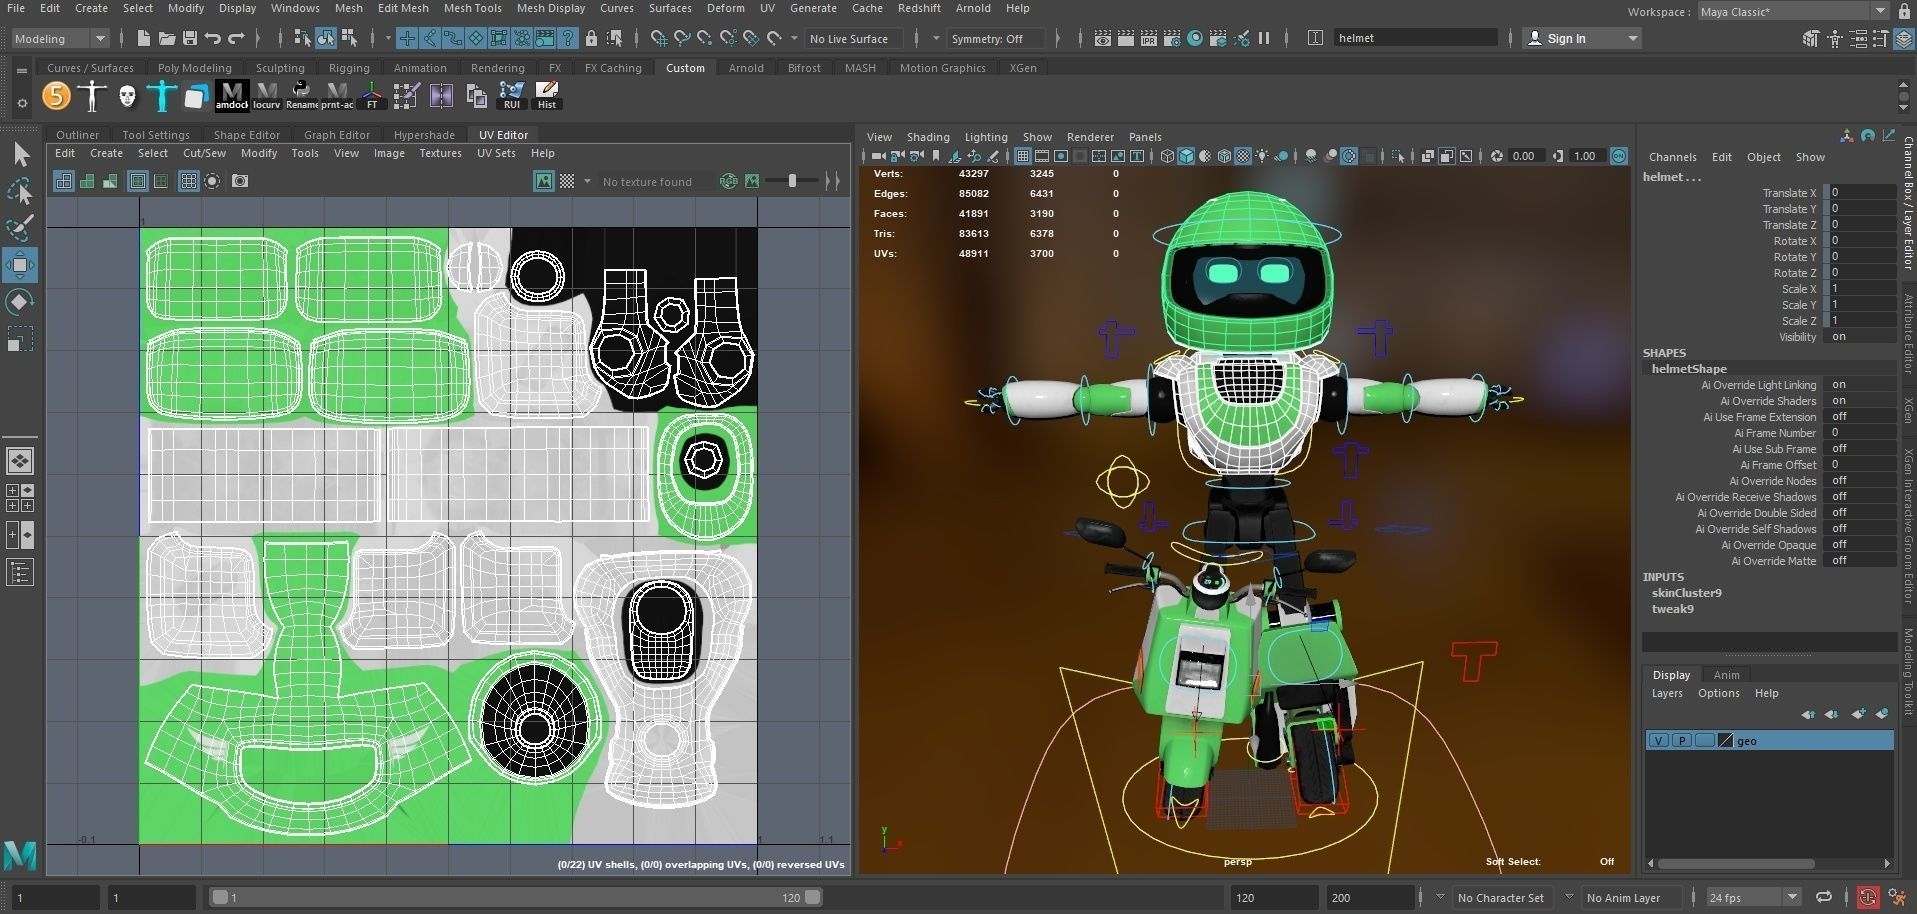Click the loop playback icon
This screenshot has height=914, width=1917.
[1824, 897]
